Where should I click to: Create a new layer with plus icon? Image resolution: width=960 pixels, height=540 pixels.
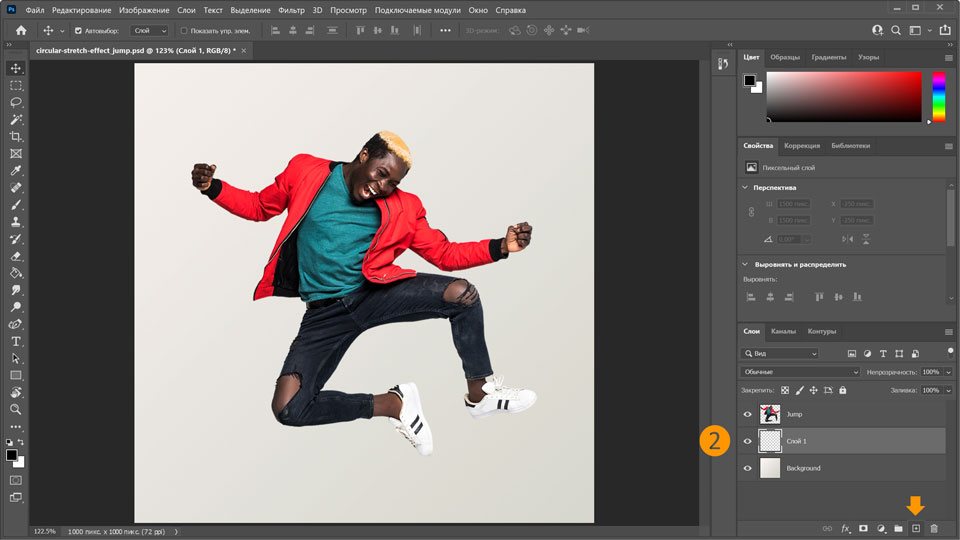[915, 528]
